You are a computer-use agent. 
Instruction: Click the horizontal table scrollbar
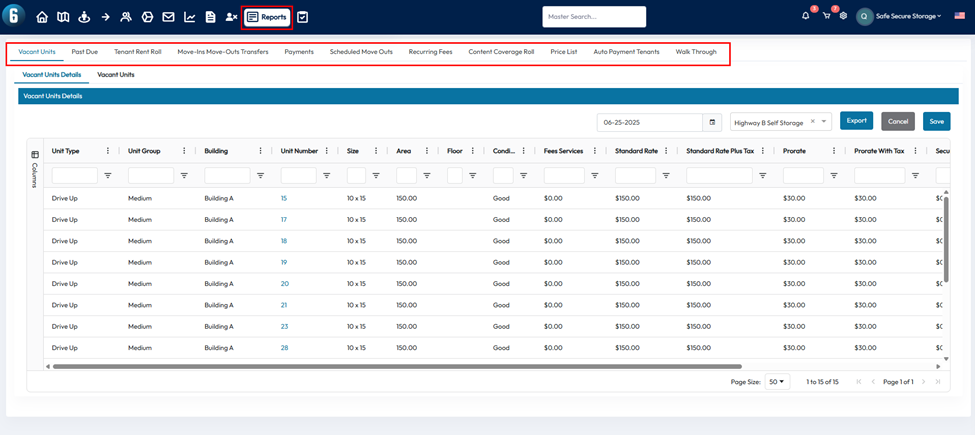pos(397,366)
